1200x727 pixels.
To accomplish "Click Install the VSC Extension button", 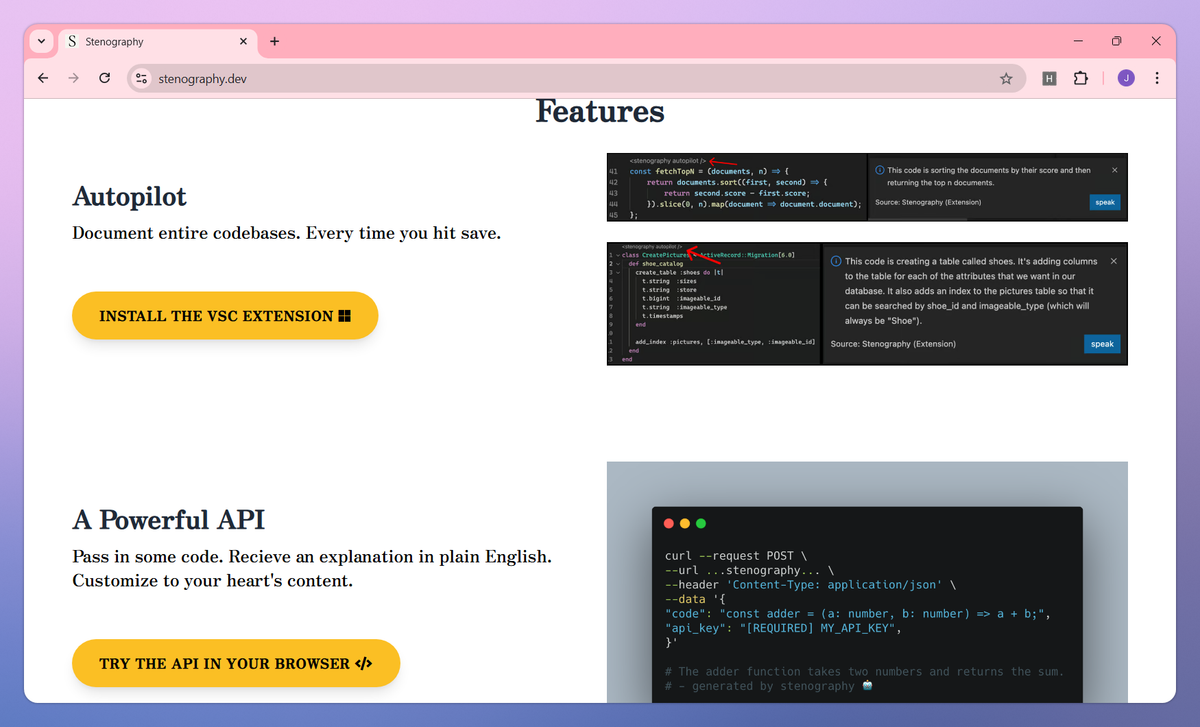I will click(225, 316).
